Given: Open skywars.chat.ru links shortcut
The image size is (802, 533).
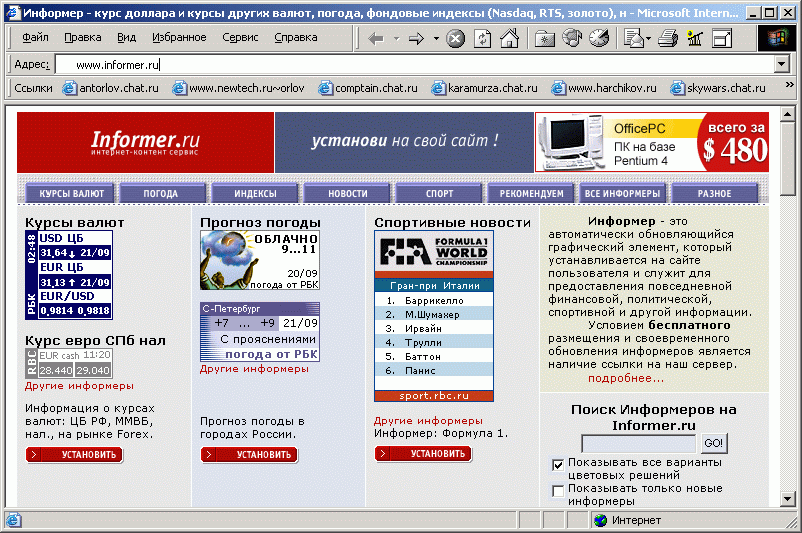Looking at the screenshot, I should [718, 88].
